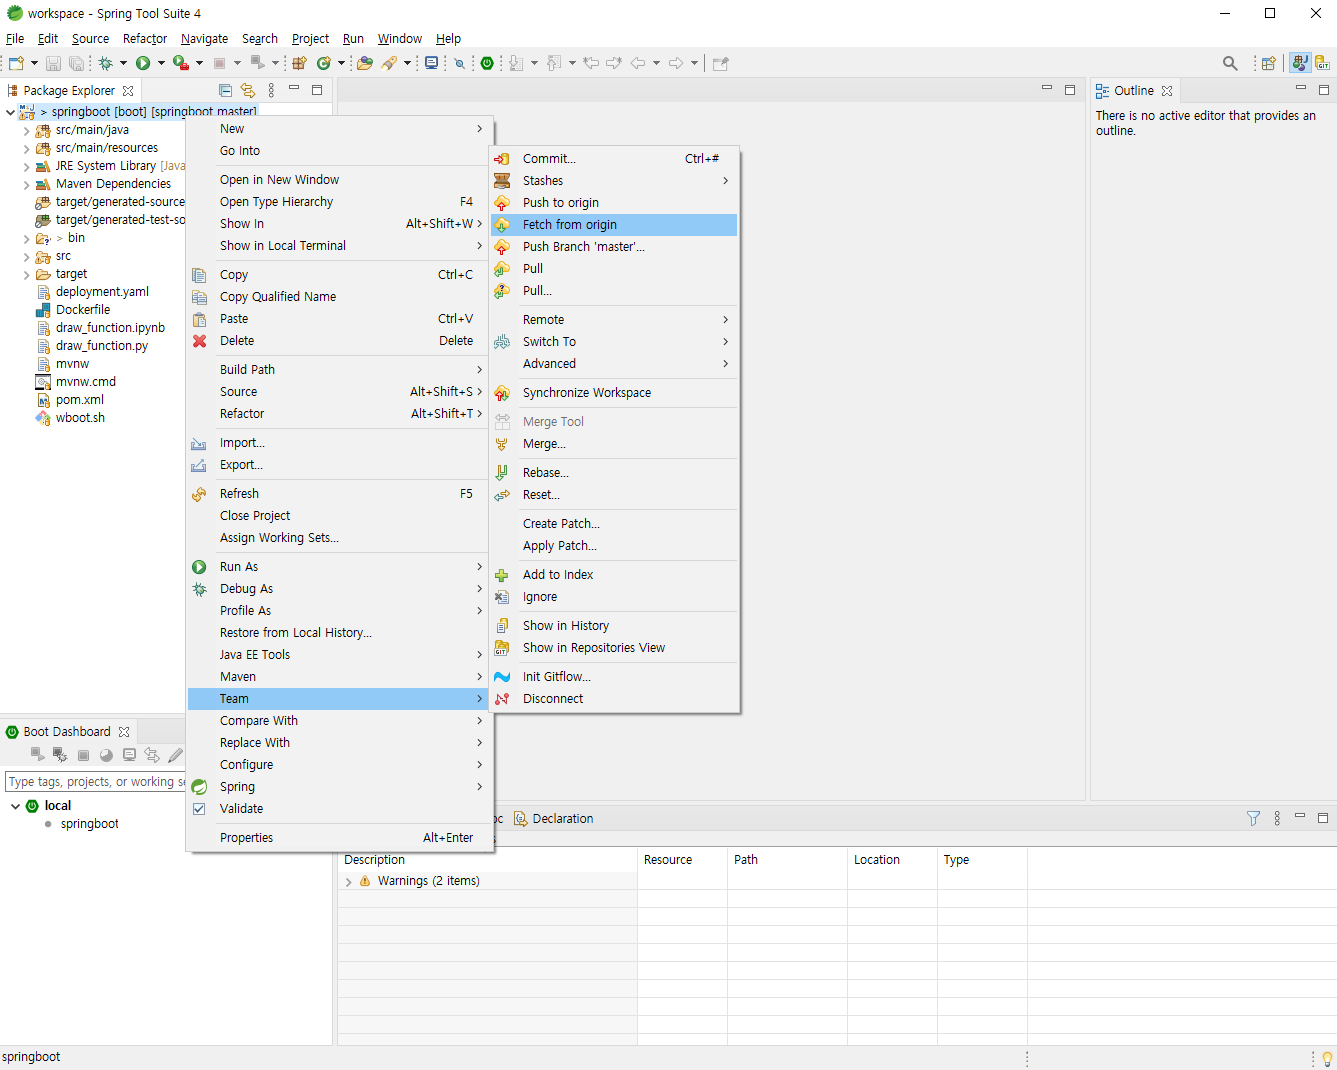This screenshot has width=1337, height=1070.
Task: Click the open console icon in Boot Dashboard
Action: point(129,755)
